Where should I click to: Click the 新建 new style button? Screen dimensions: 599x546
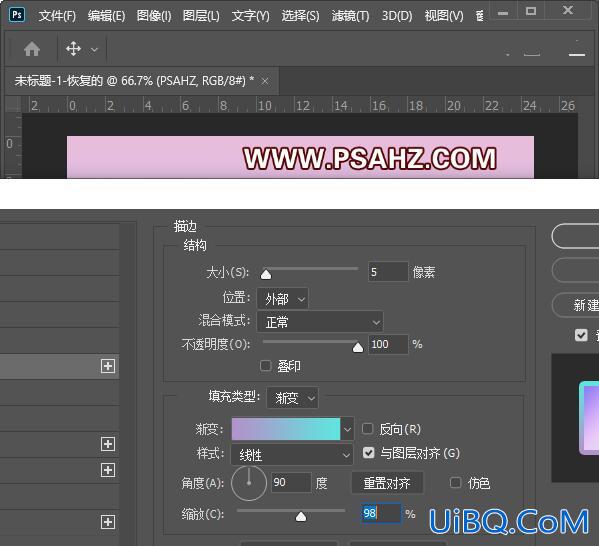pos(576,305)
